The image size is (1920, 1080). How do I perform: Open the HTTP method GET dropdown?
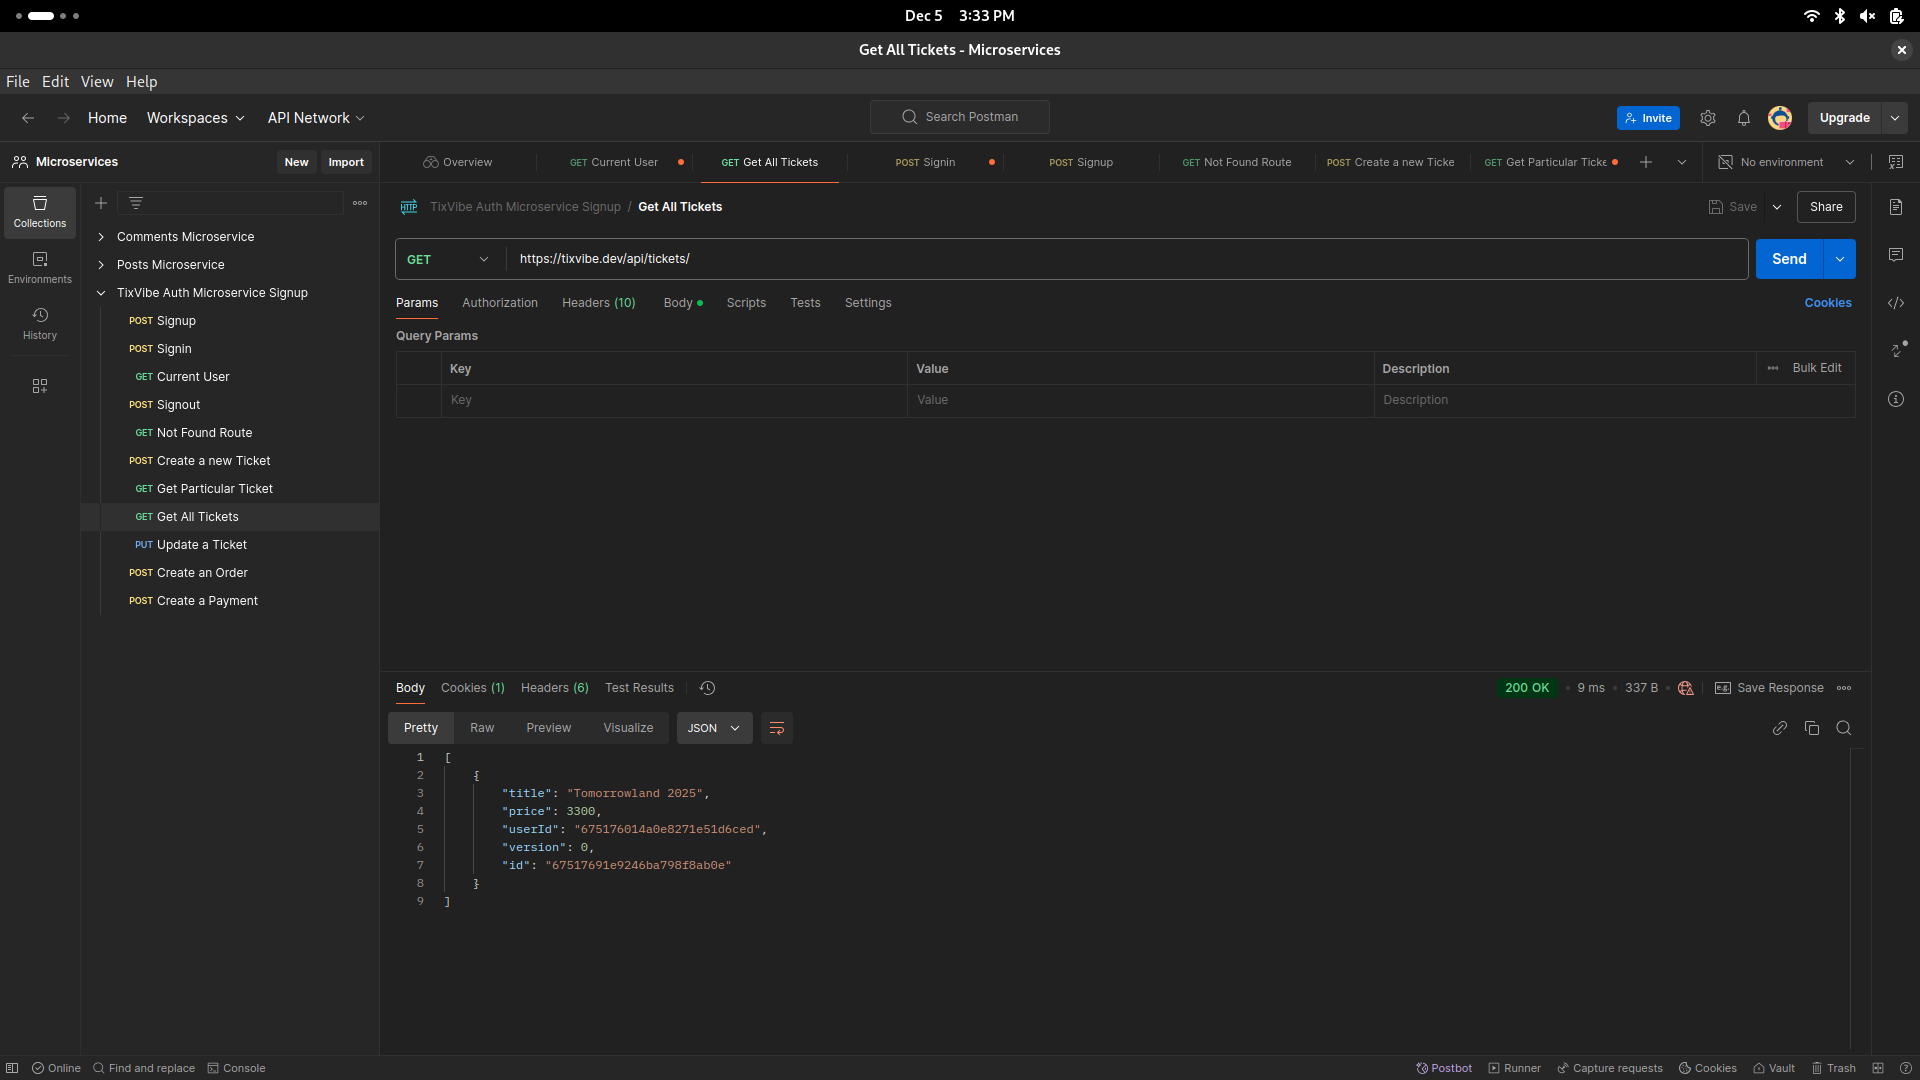(450, 259)
